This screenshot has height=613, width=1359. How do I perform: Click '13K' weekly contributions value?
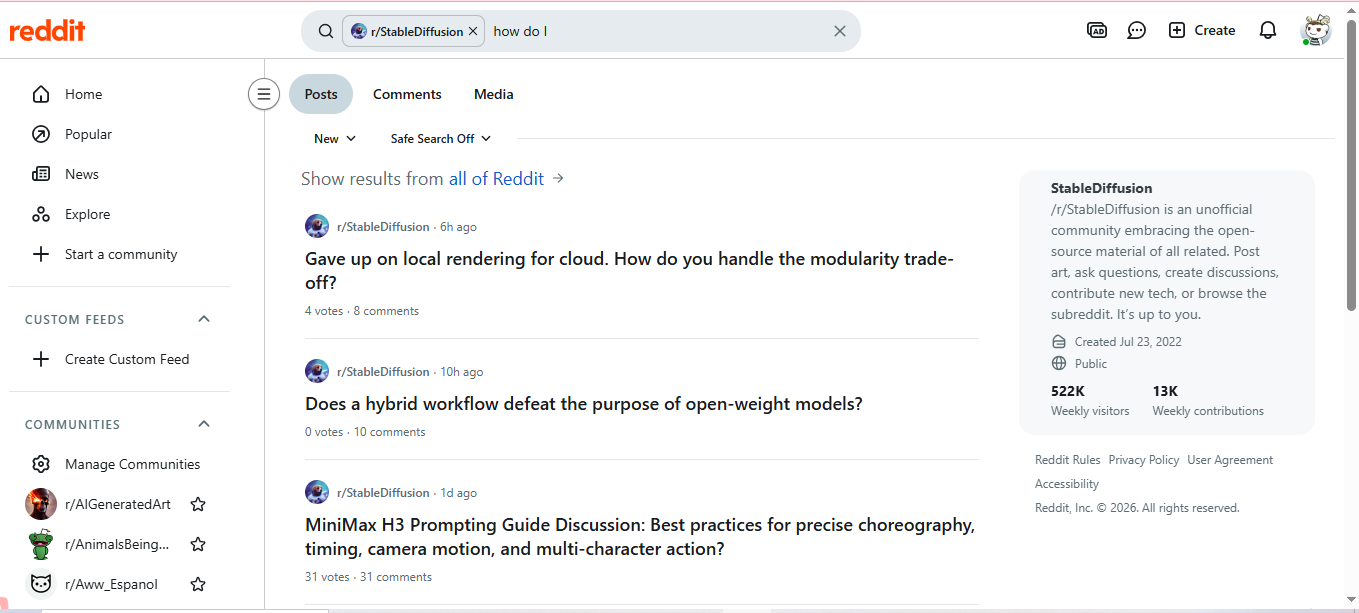tap(1165, 391)
